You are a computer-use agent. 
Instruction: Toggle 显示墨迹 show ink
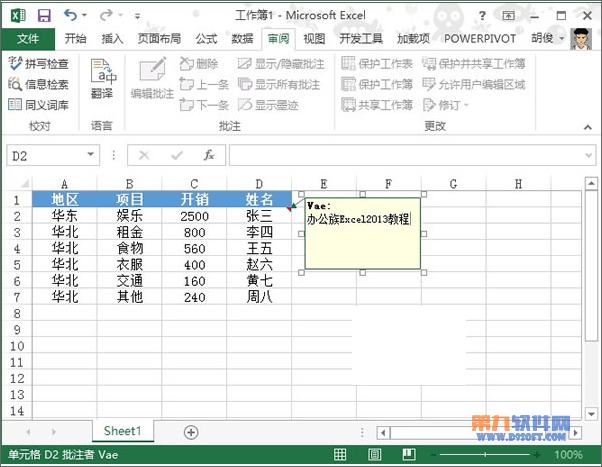pos(268,104)
